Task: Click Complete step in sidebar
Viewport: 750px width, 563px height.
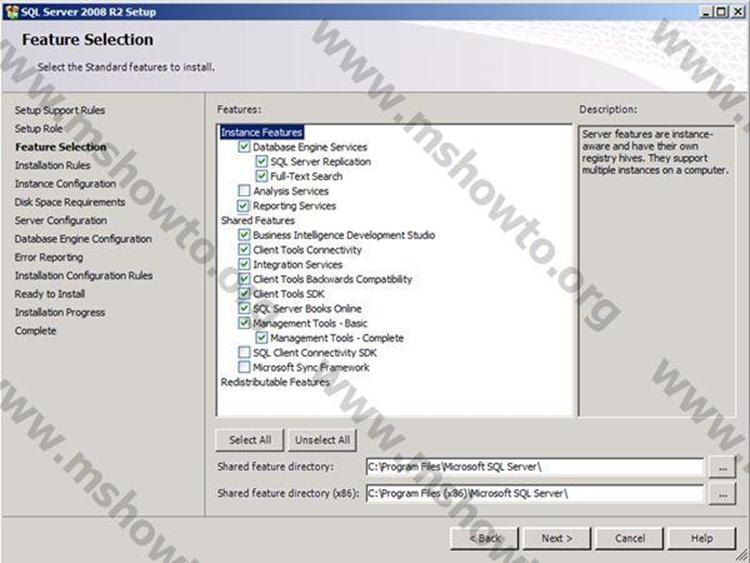Action: 35,331
